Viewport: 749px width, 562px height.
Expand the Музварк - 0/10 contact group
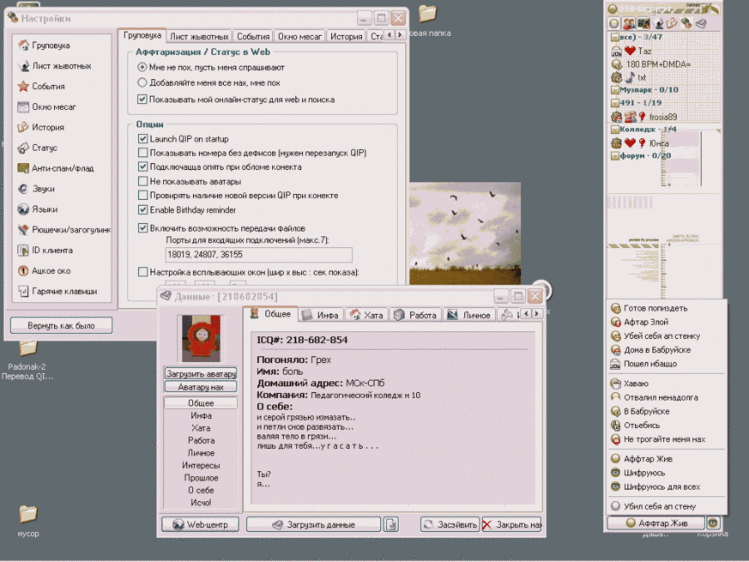615,90
